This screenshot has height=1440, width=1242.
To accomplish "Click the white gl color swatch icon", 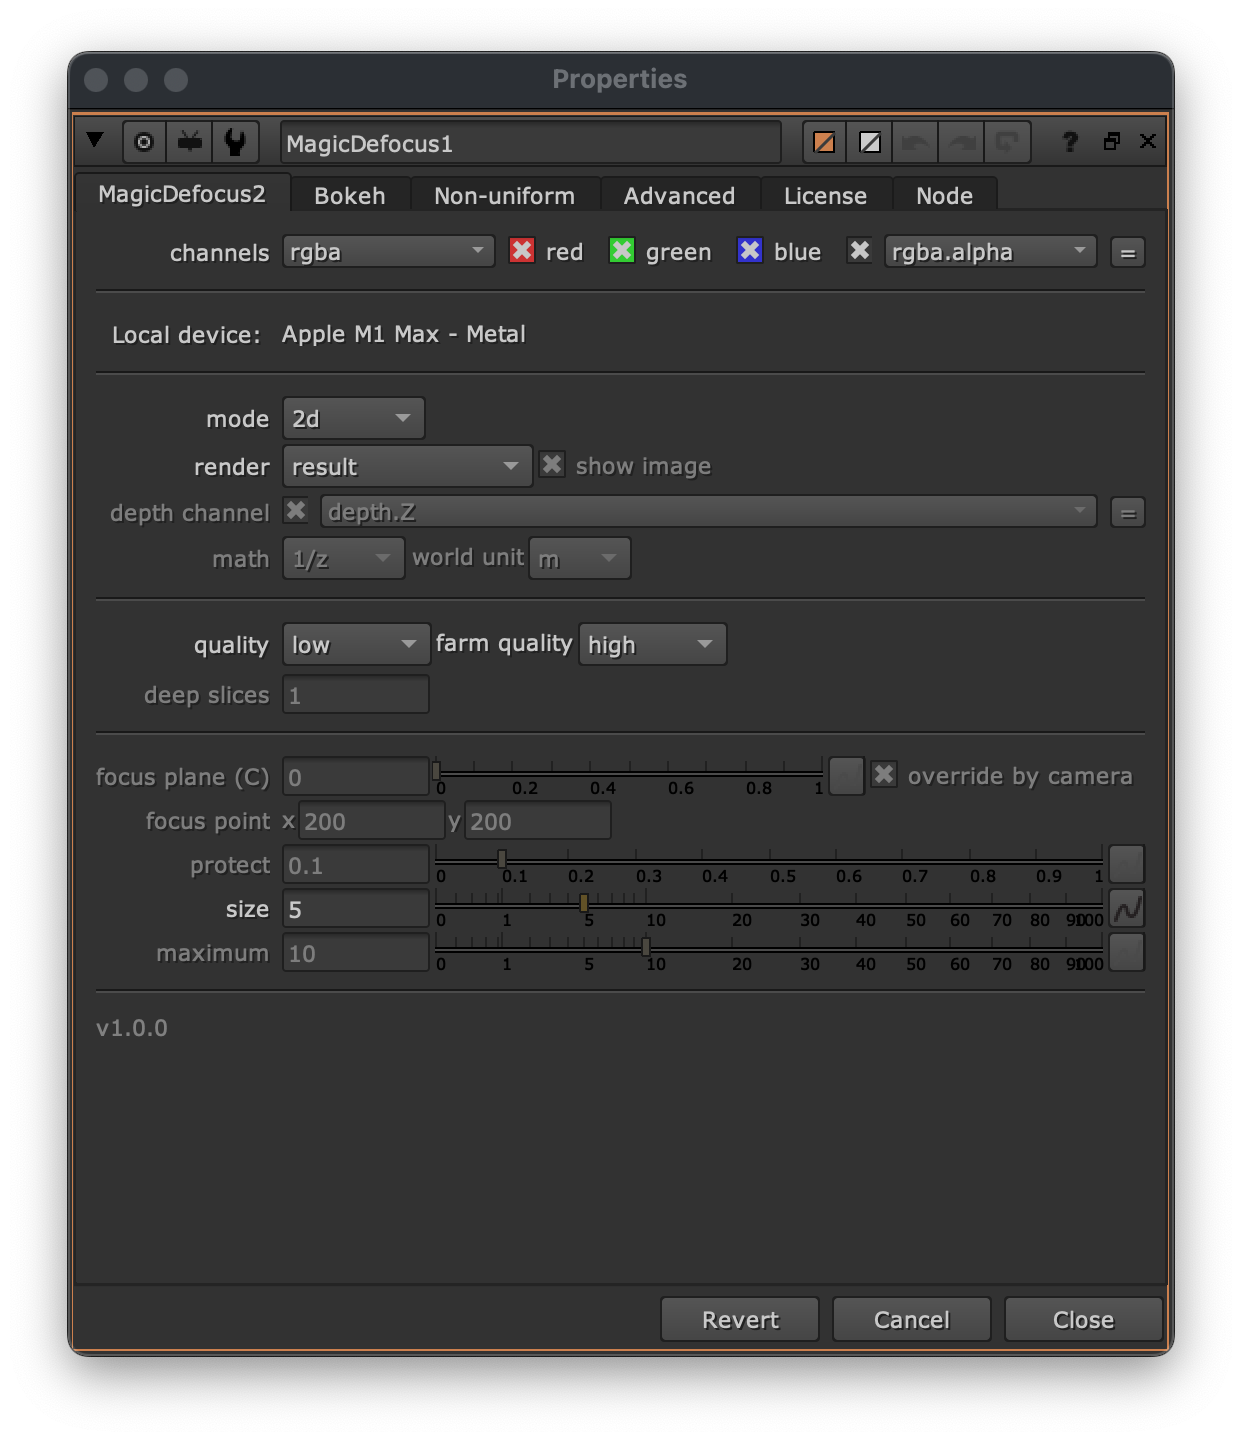I will point(870,142).
